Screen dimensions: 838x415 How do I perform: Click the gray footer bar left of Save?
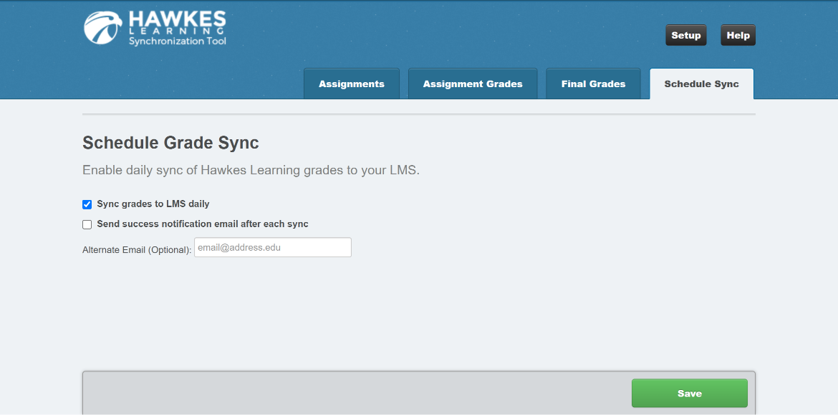(350, 393)
